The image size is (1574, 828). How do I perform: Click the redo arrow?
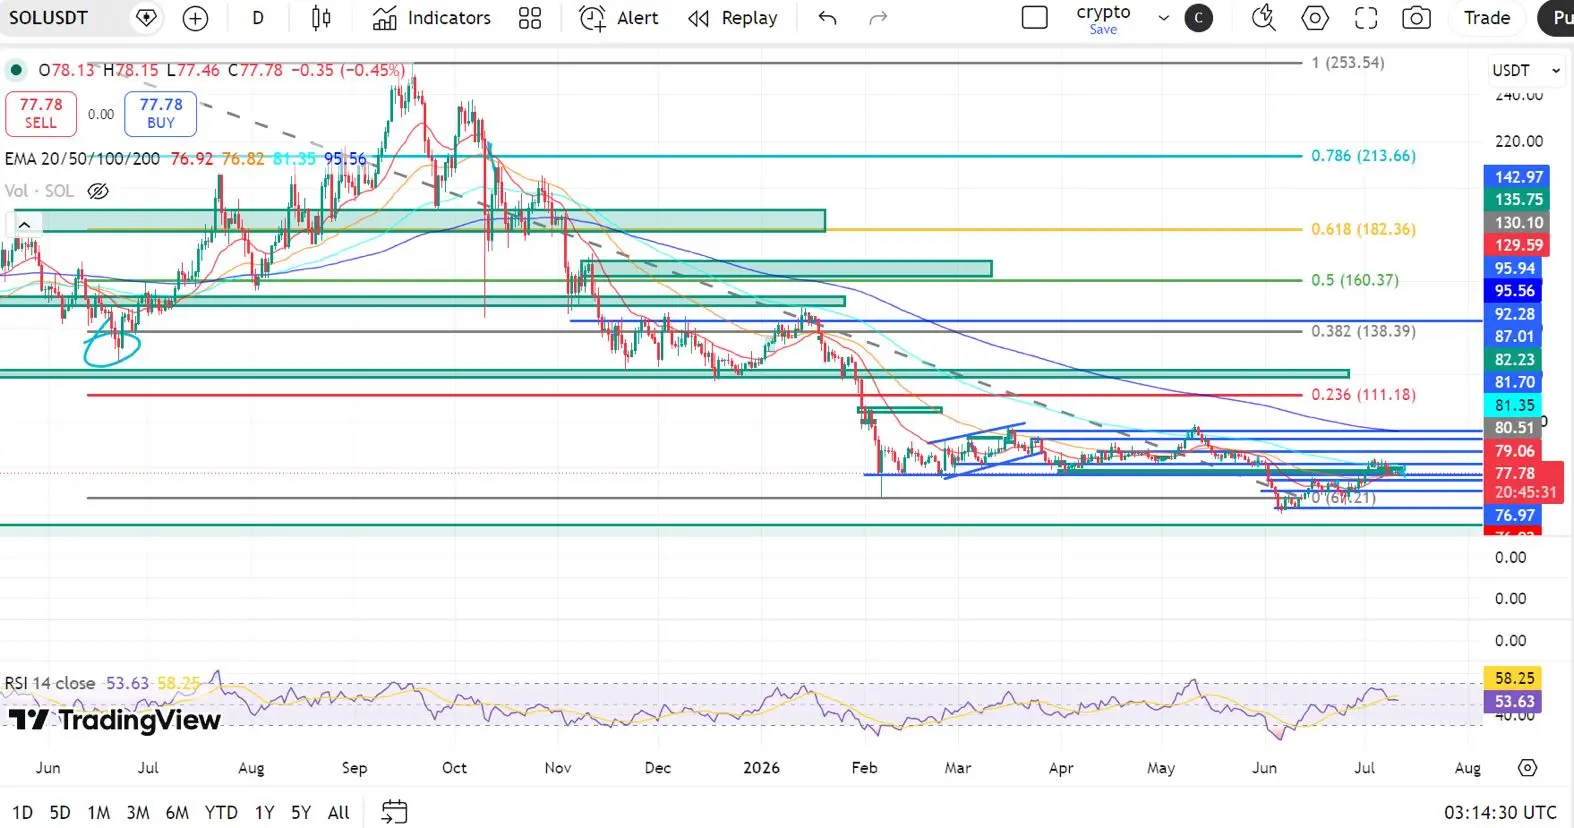pyautogui.click(x=878, y=18)
